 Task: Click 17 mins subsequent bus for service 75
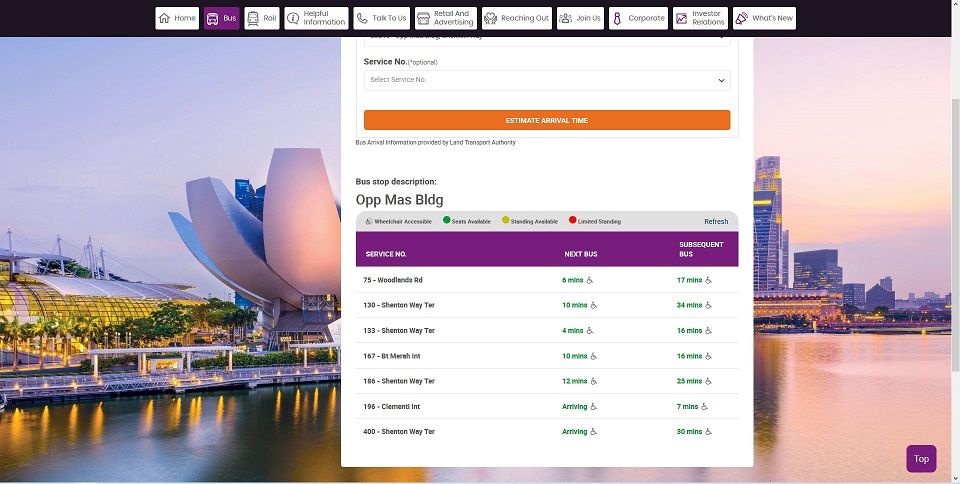point(689,280)
